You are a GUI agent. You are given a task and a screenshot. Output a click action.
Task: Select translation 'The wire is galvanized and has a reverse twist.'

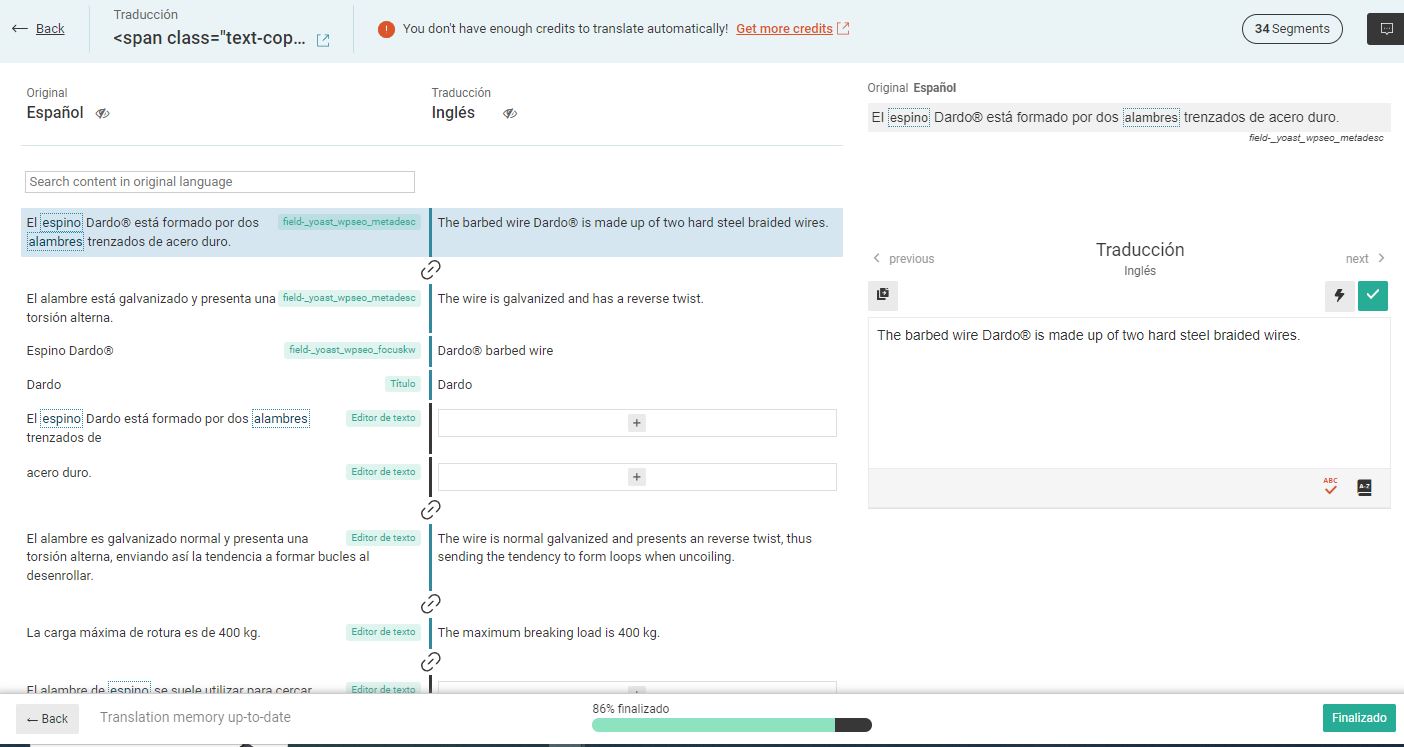tap(571, 298)
